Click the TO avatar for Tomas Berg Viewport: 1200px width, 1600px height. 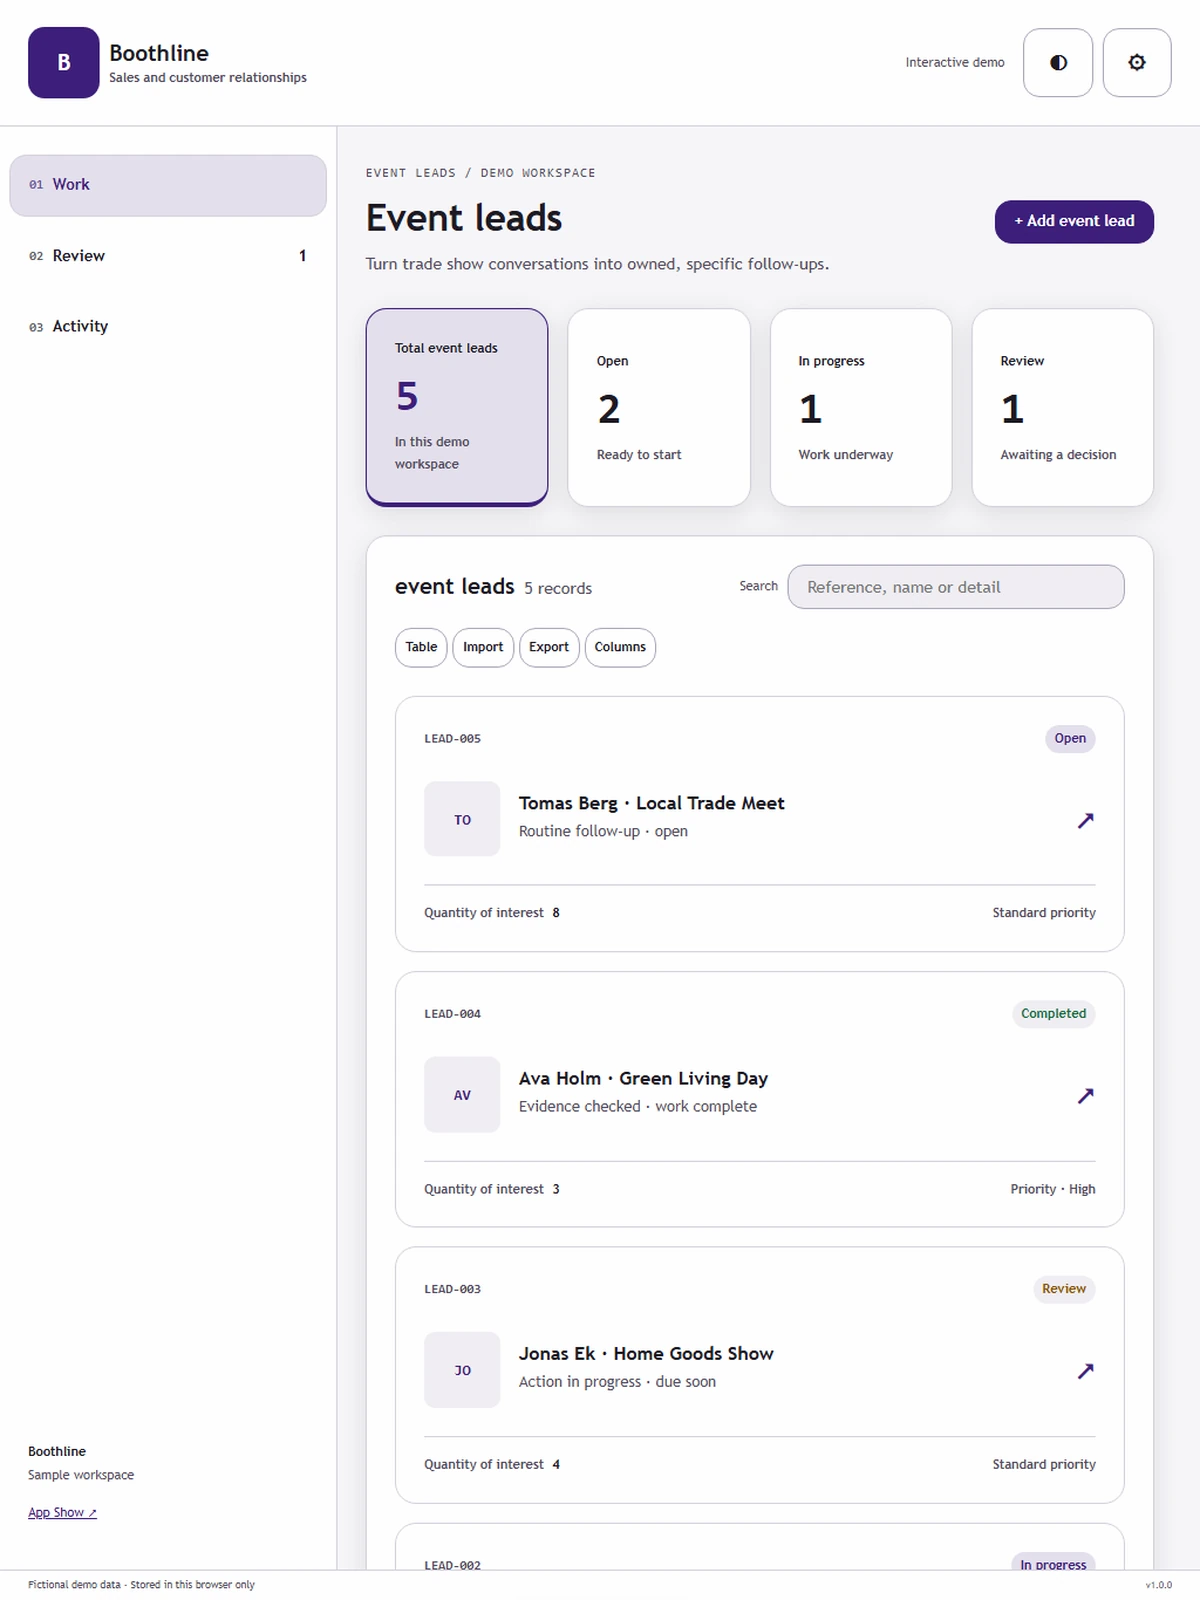tap(462, 819)
